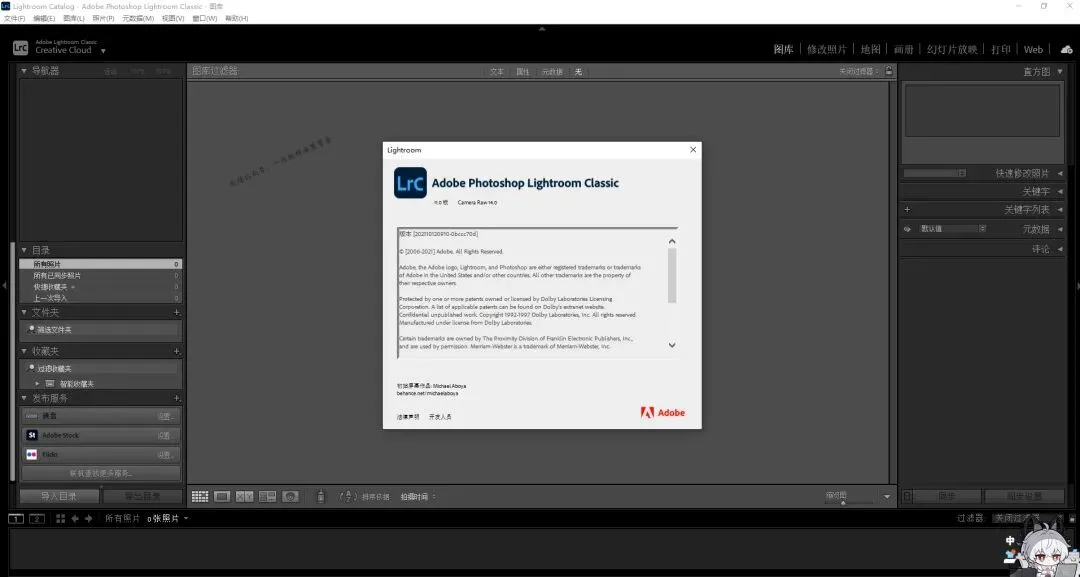Select the 文本 text filter
Image resolution: width=1080 pixels, height=577 pixels.
(497, 72)
